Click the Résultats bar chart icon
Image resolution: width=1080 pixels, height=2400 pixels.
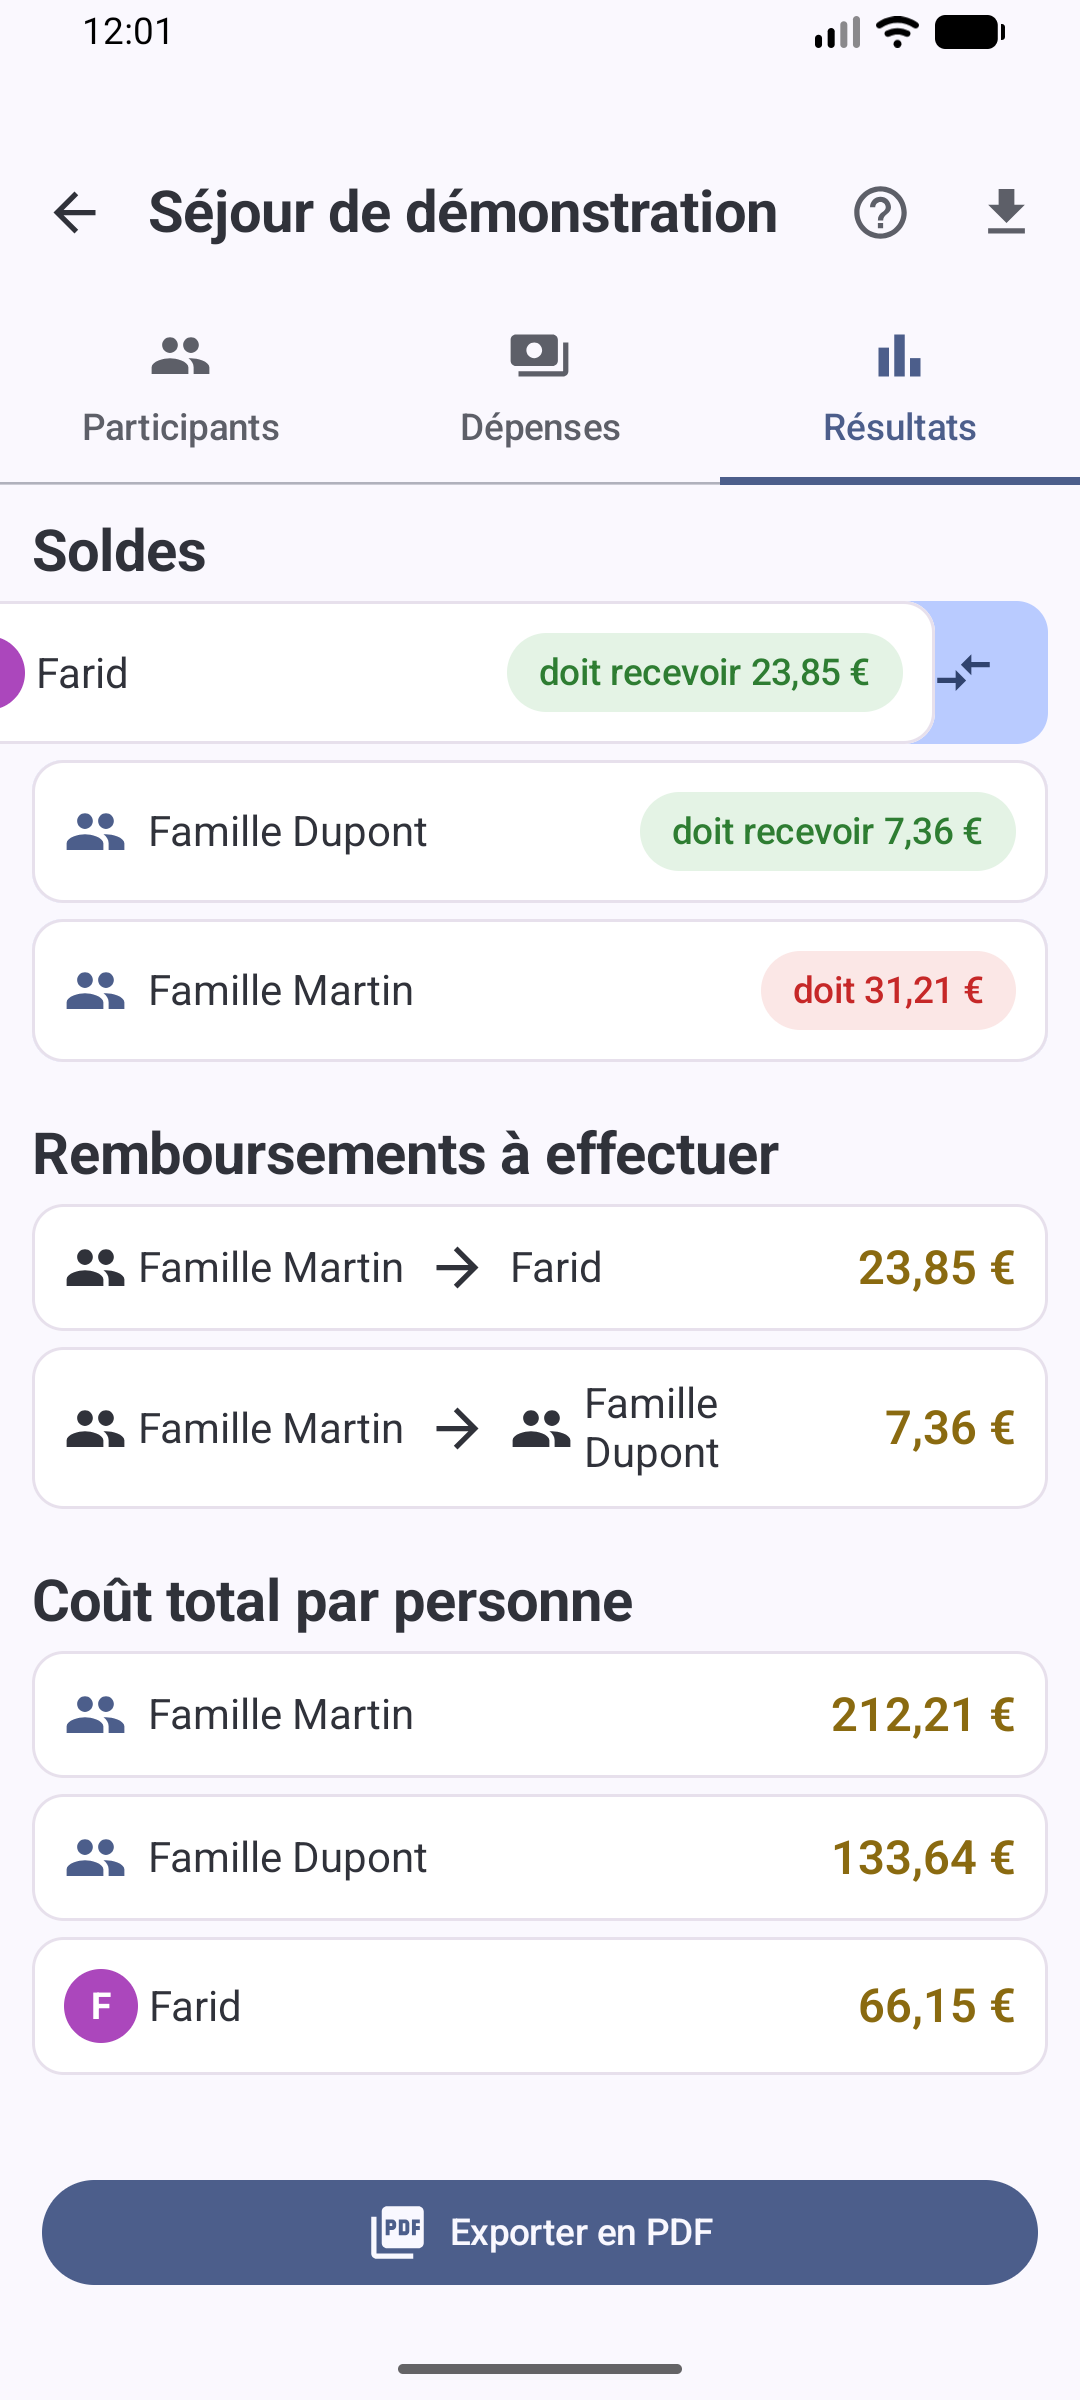899,356
